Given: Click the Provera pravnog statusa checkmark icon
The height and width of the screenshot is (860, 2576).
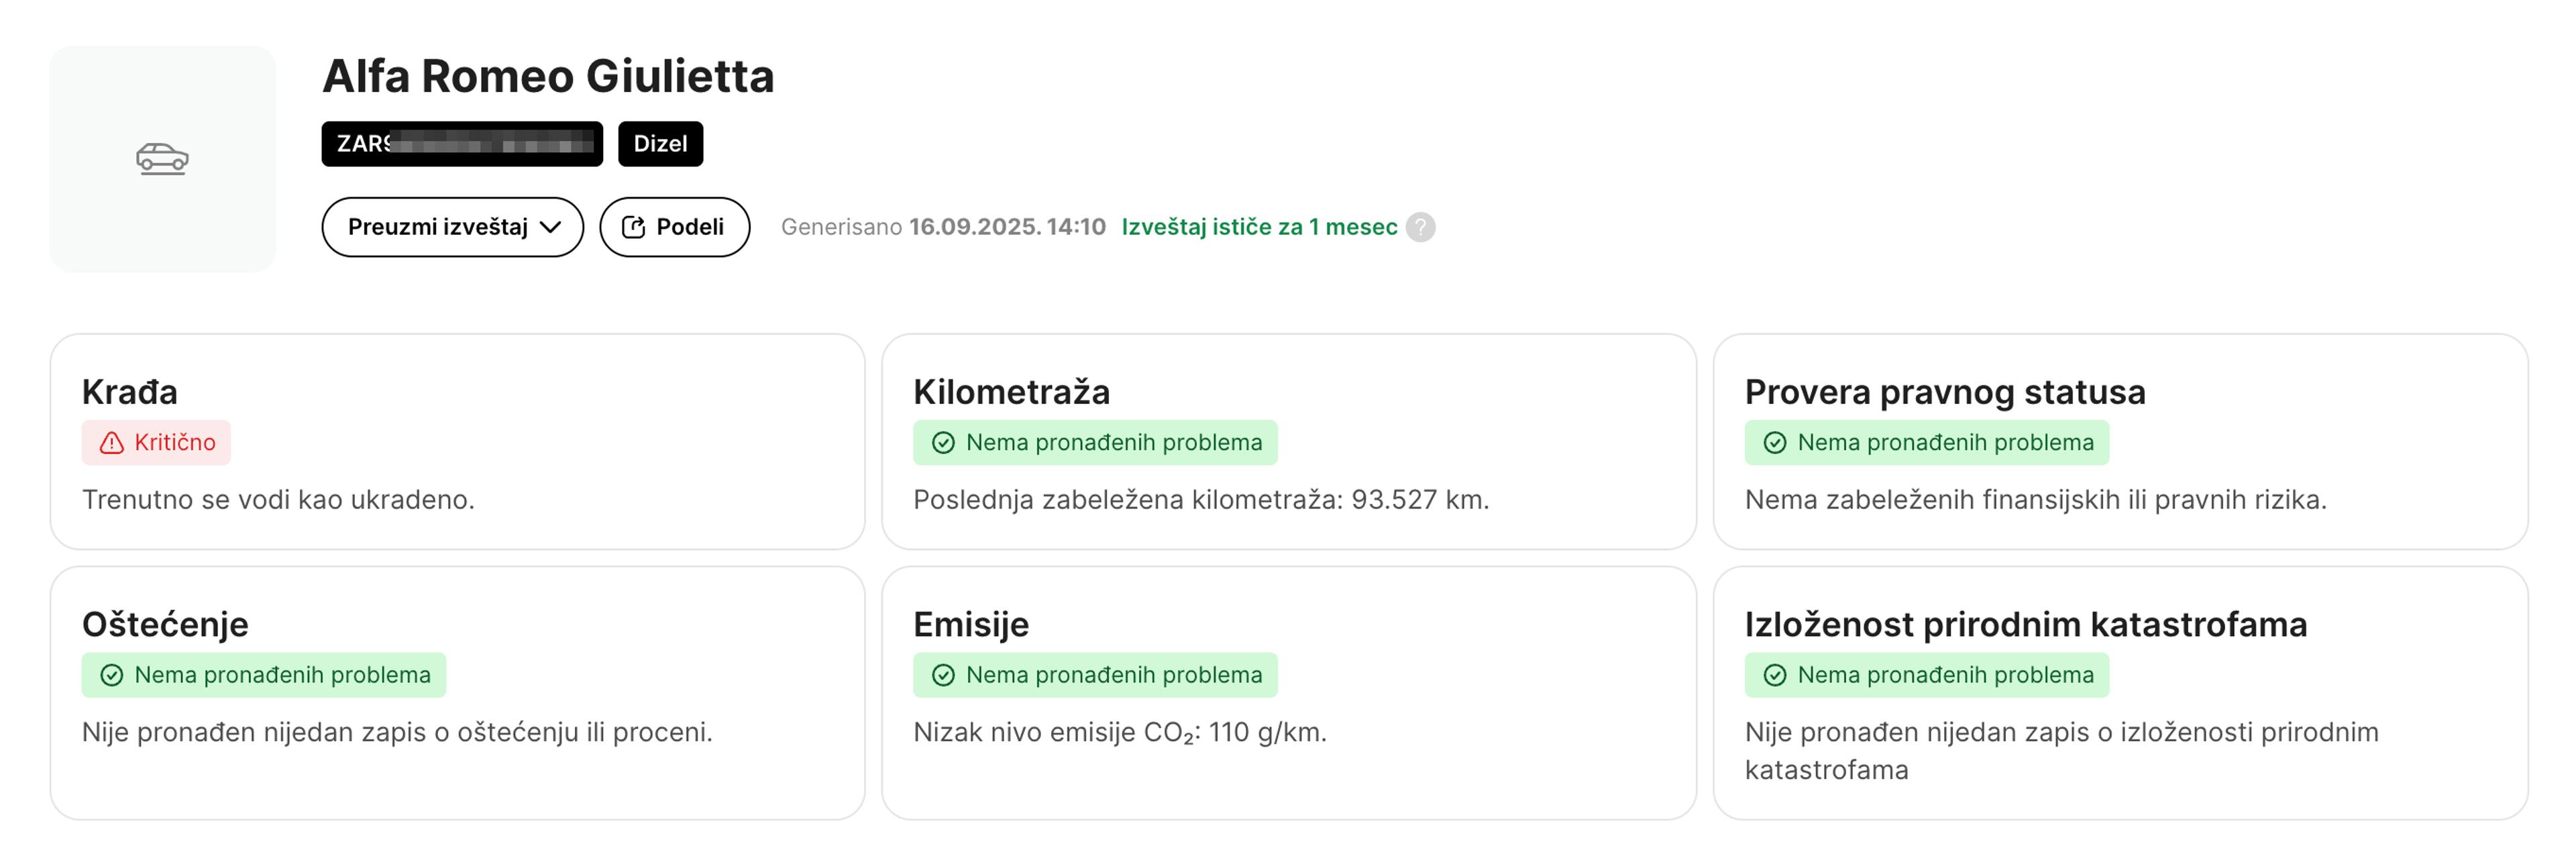Looking at the screenshot, I should 1774,443.
